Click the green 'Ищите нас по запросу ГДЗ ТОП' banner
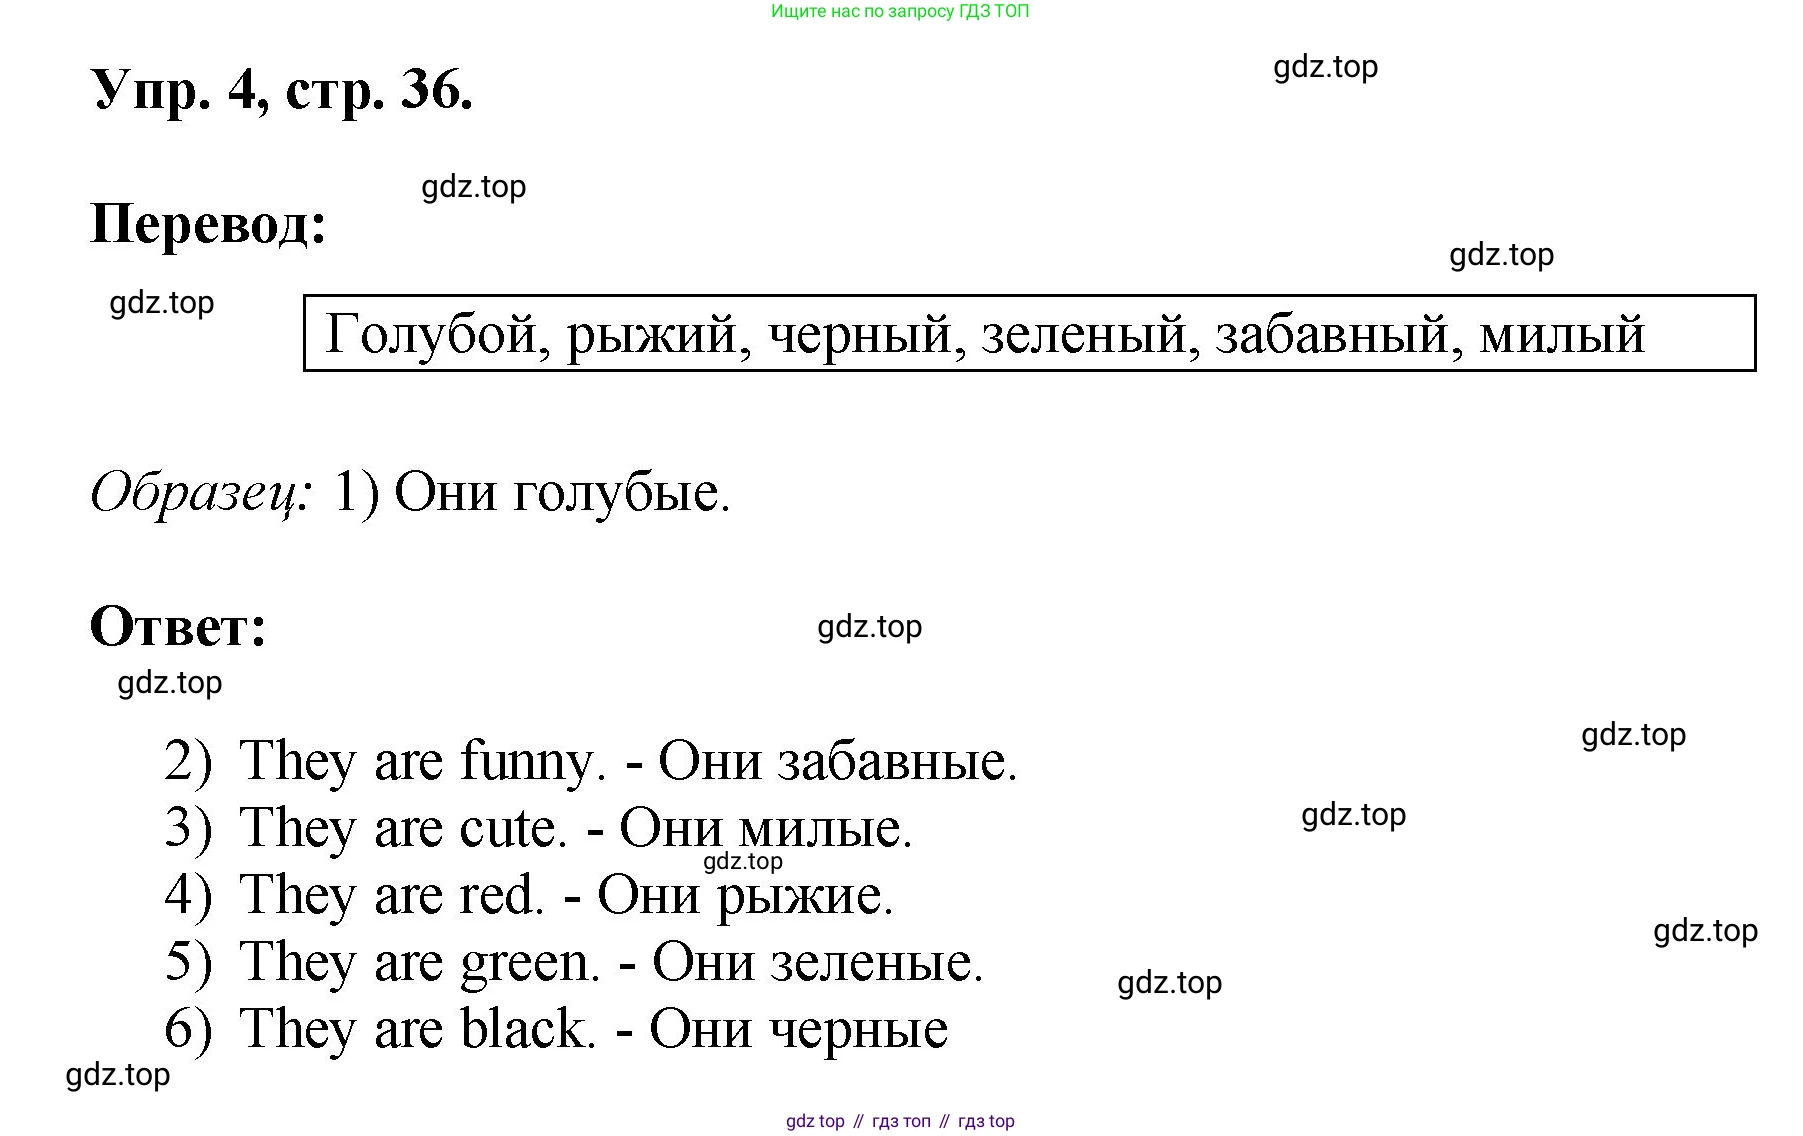 tap(900, 12)
